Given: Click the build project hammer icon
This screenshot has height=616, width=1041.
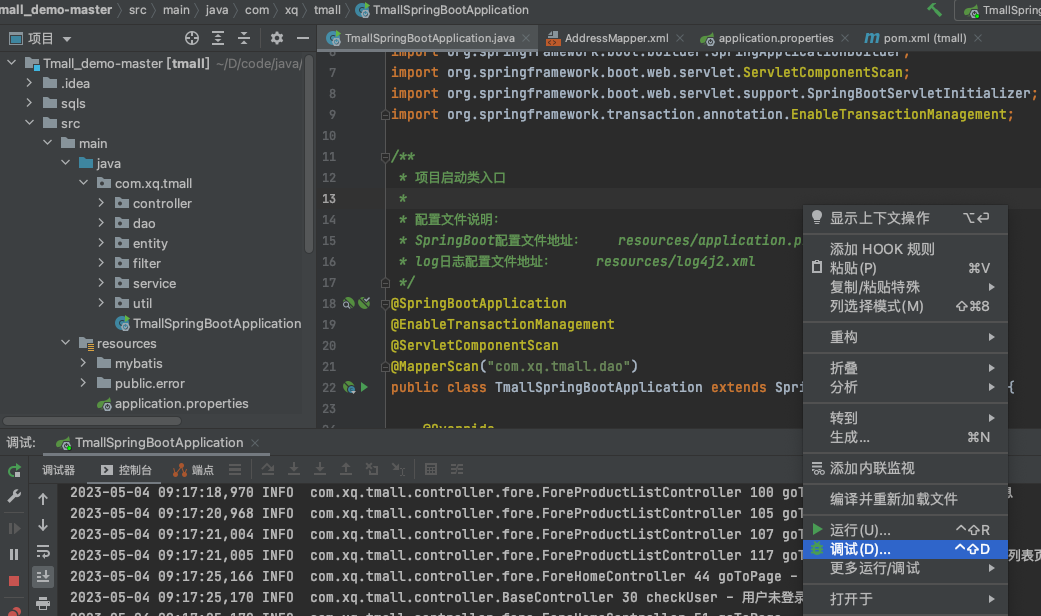Looking at the screenshot, I should point(934,10).
